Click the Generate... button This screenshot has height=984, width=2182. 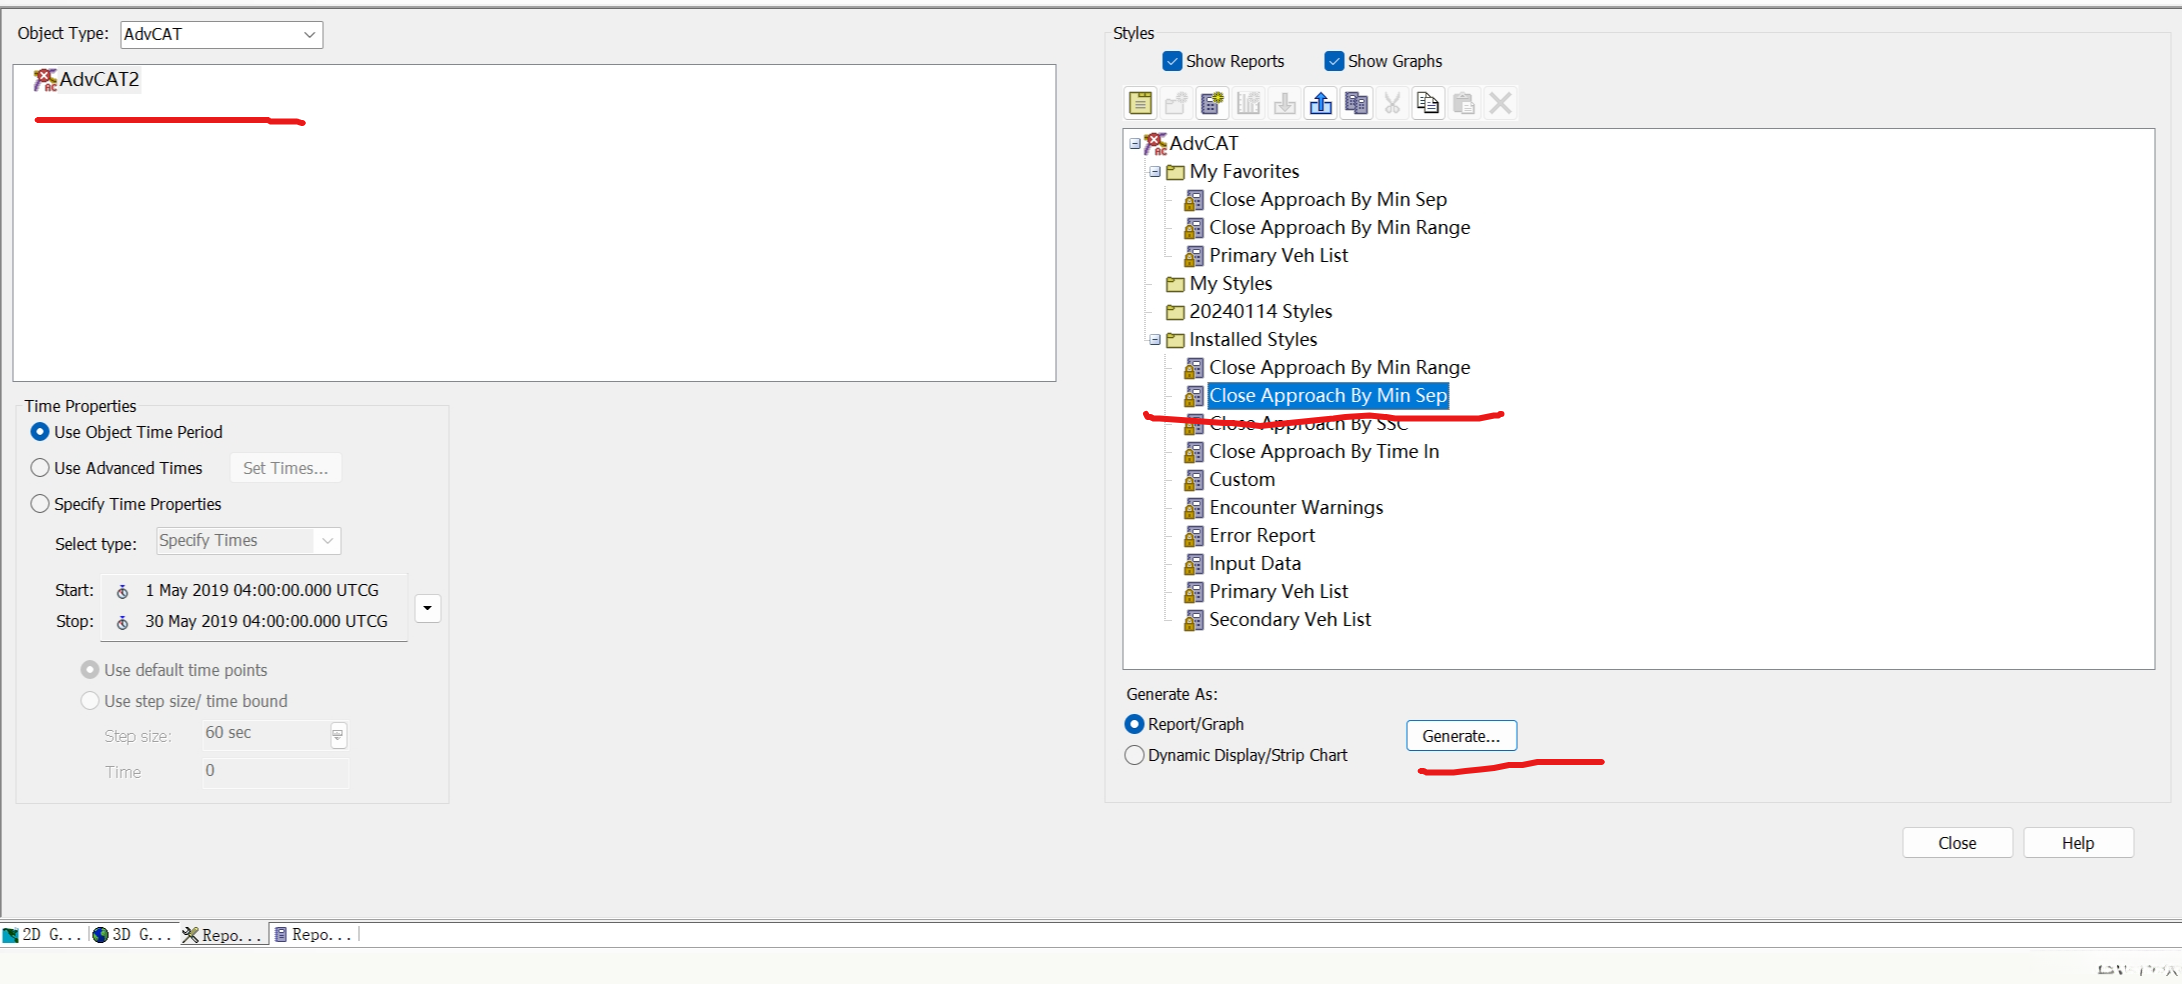pyautogui.click(x=1461, y=736)
